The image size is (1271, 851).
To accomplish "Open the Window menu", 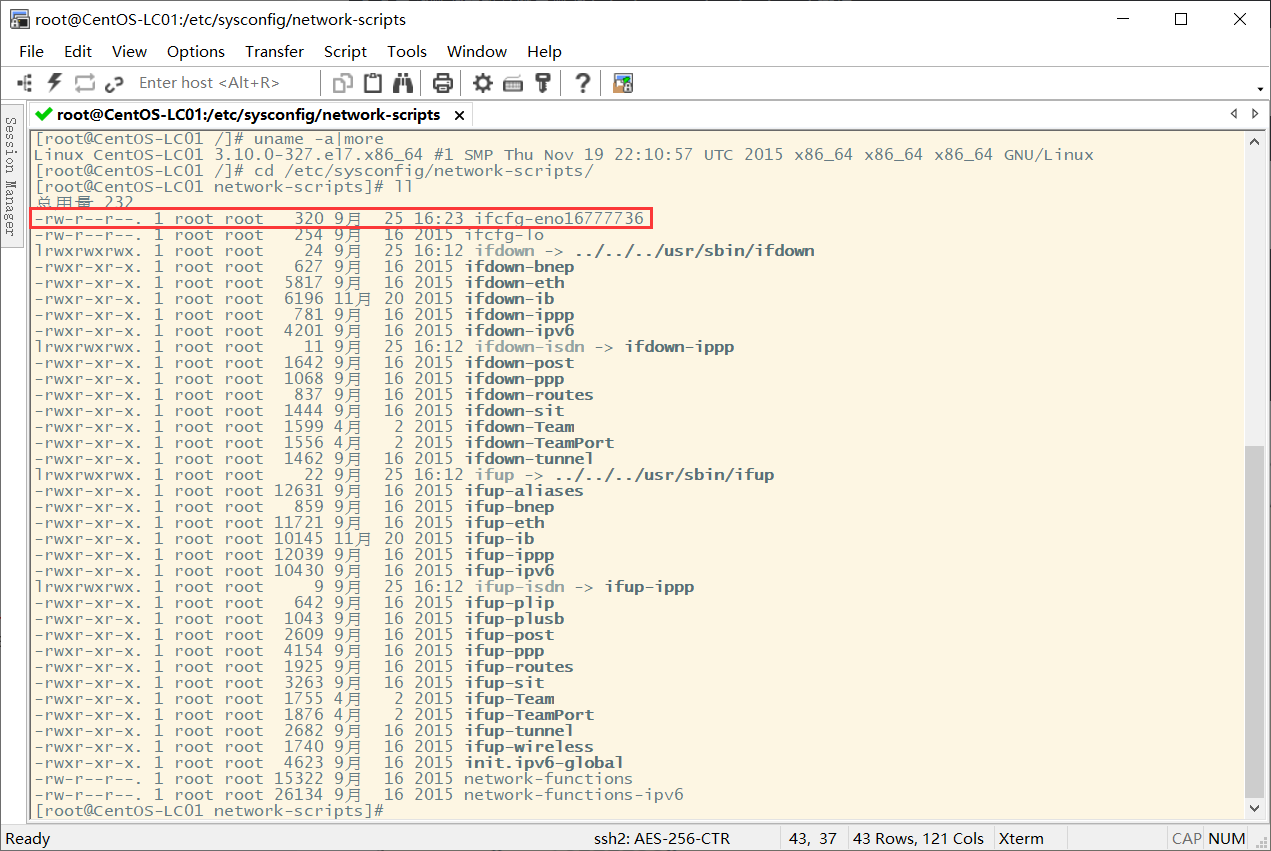I will point(477,51).
